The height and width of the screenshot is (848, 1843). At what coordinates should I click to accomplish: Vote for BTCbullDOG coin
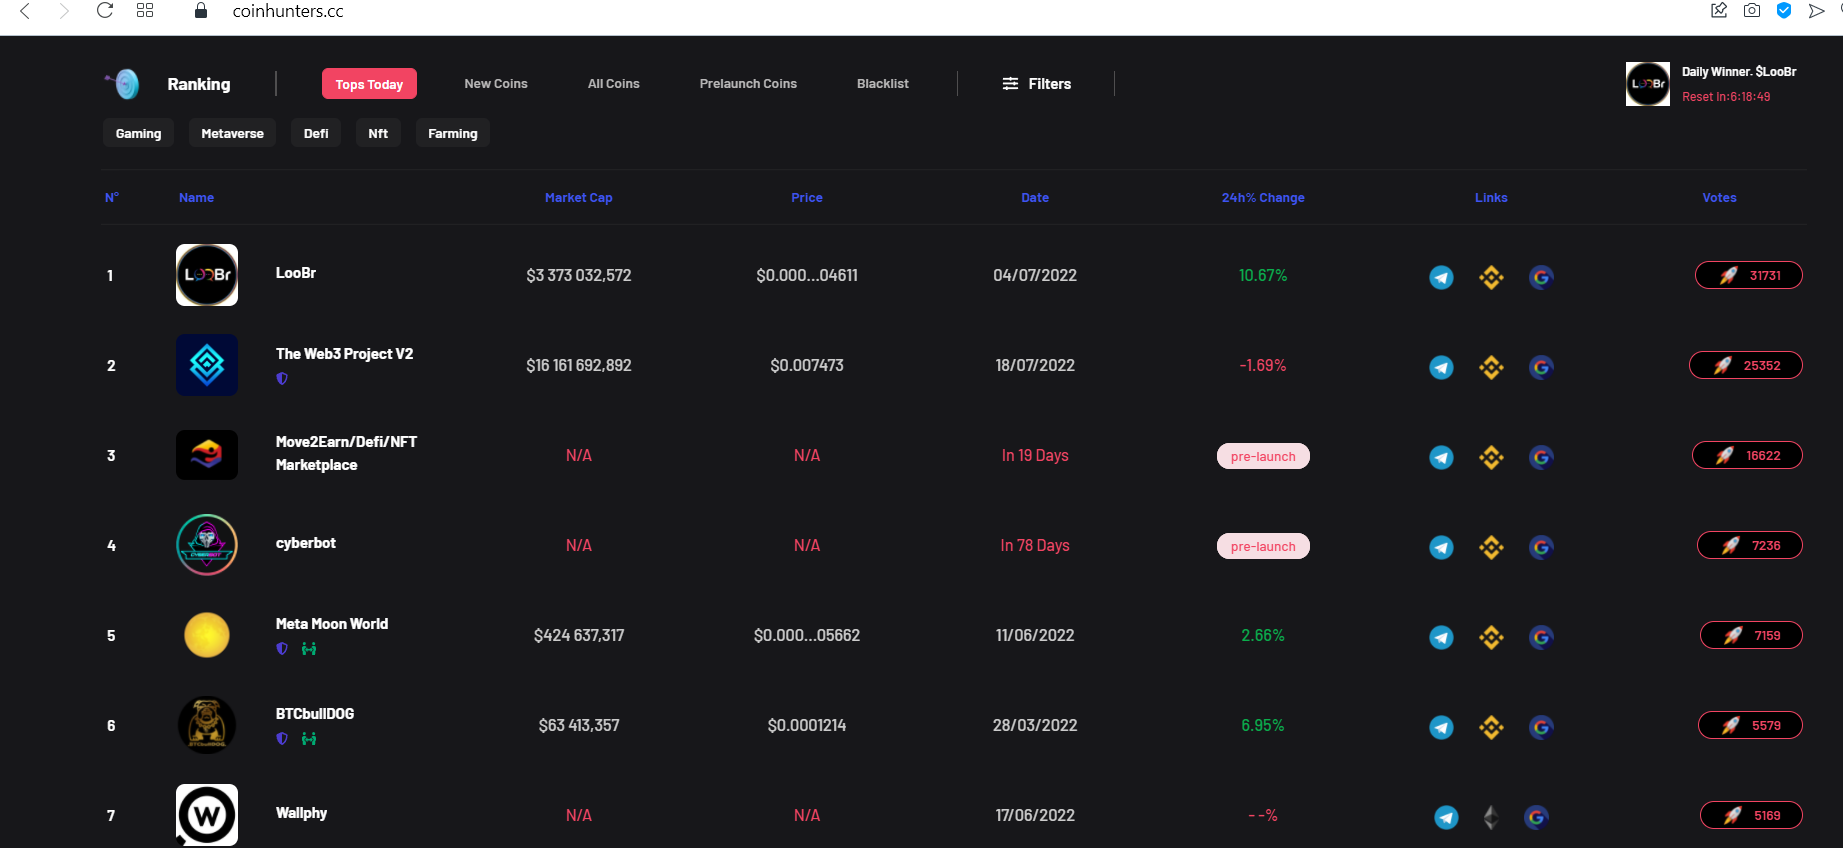coord(1750,725)
